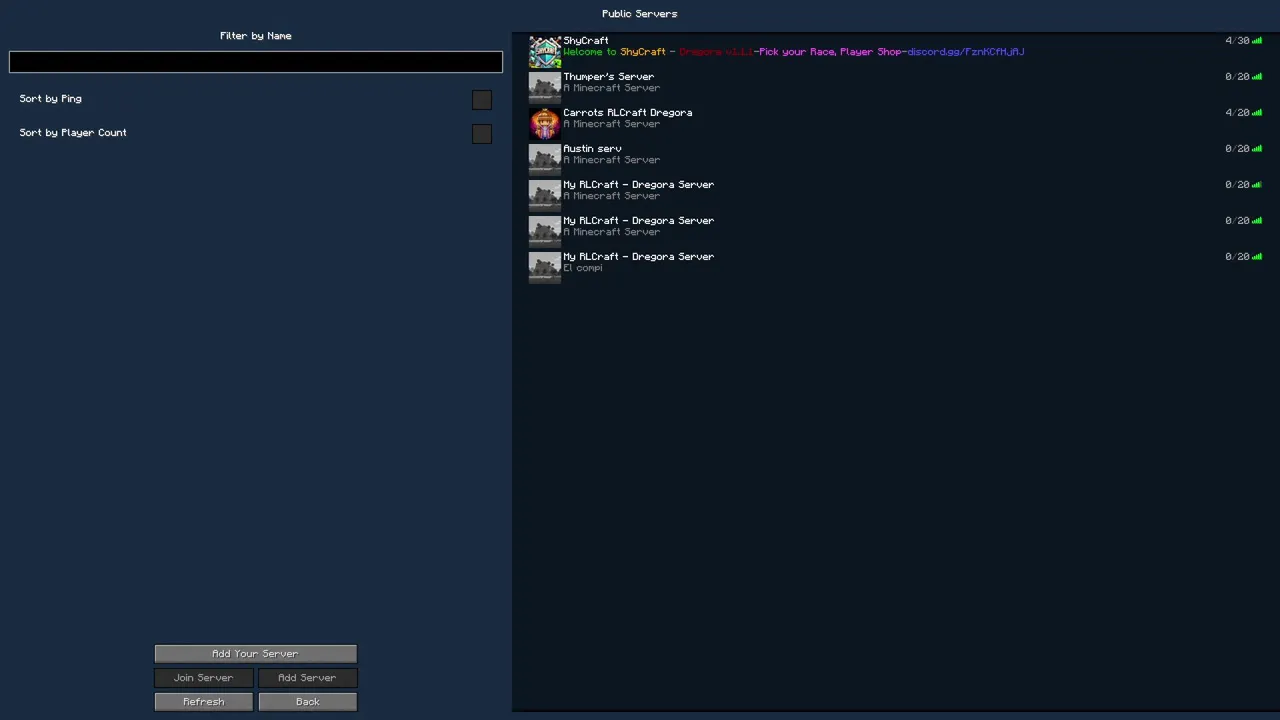The width and height of the screenshot is (1280, 720).
Task: Click the Add Server button
Action: click(308, 678)
